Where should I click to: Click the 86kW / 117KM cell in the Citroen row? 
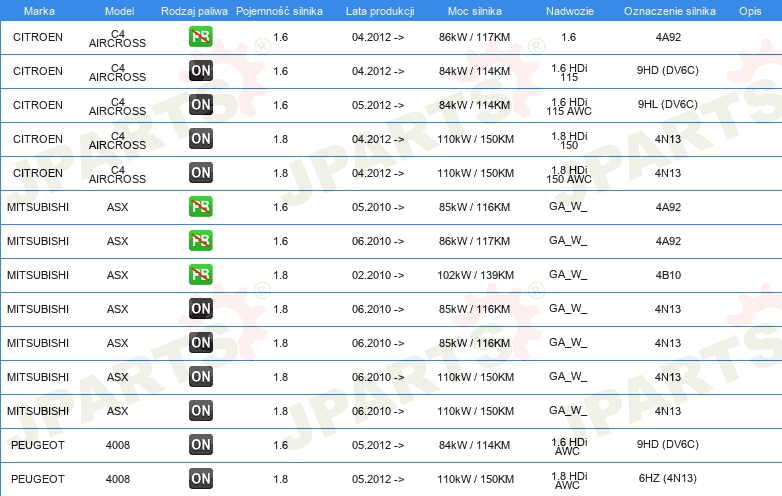(x=474, y=37)
